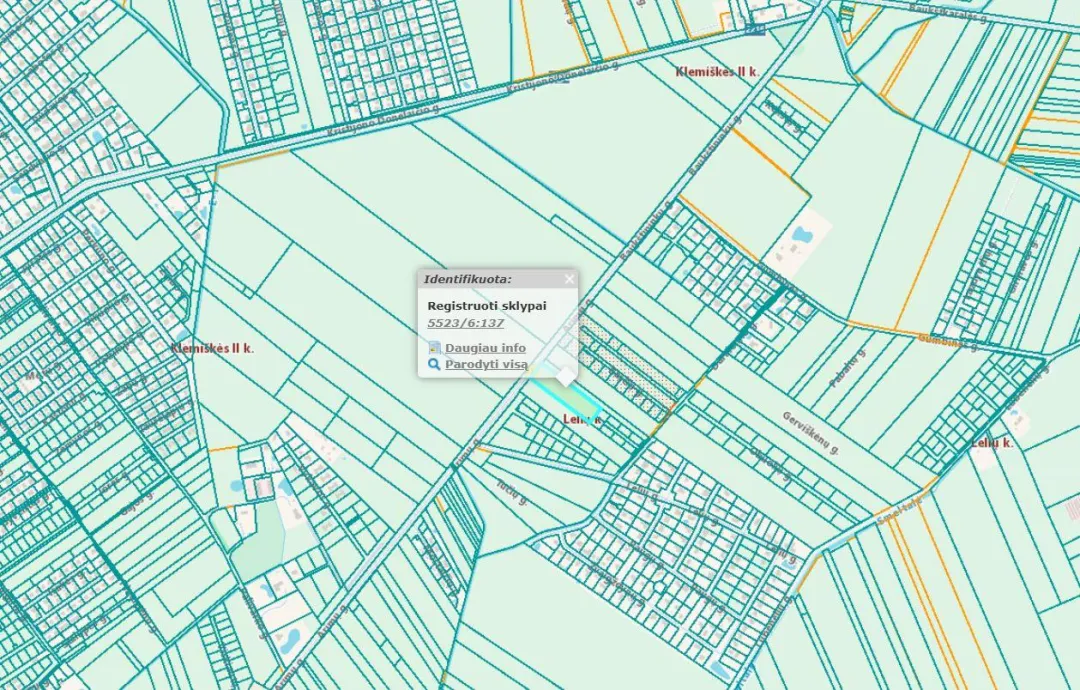Open the Daugiau info link
This screenshot has height=690, width=1080.
coord(485,348)
